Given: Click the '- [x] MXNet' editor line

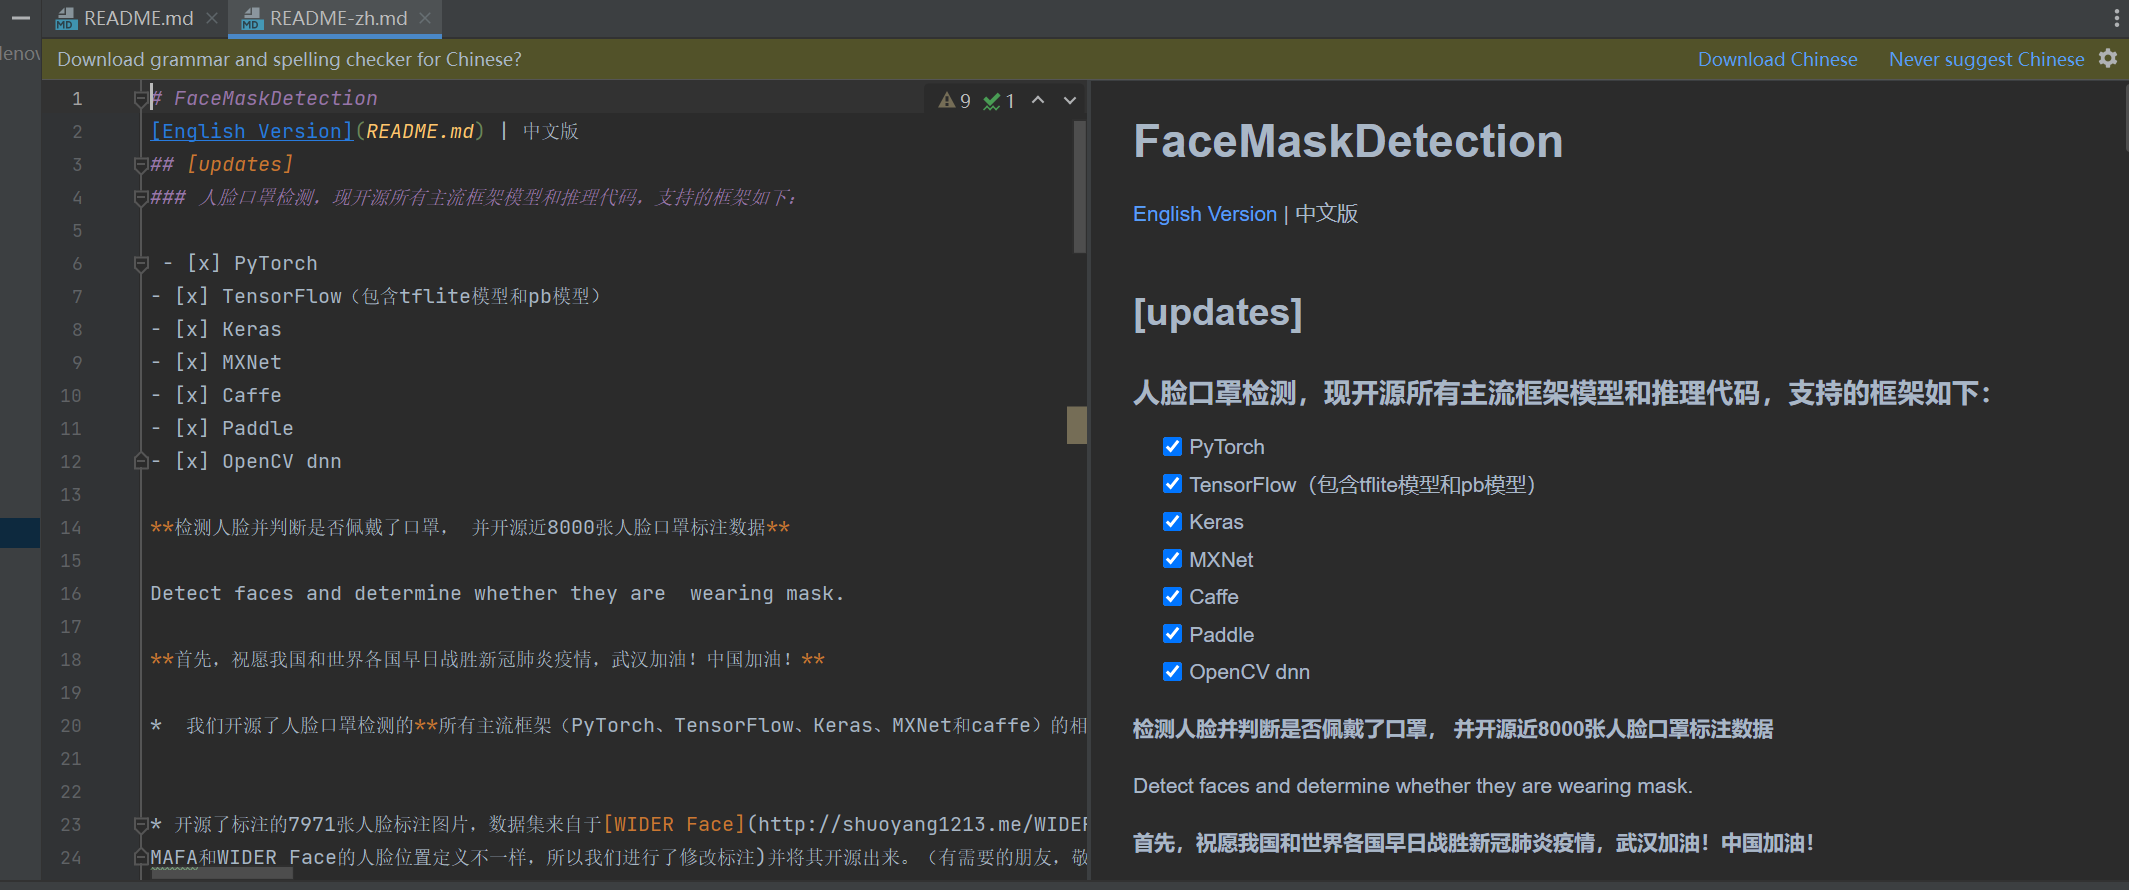Looking at the screenshot, I should [216, 362].
